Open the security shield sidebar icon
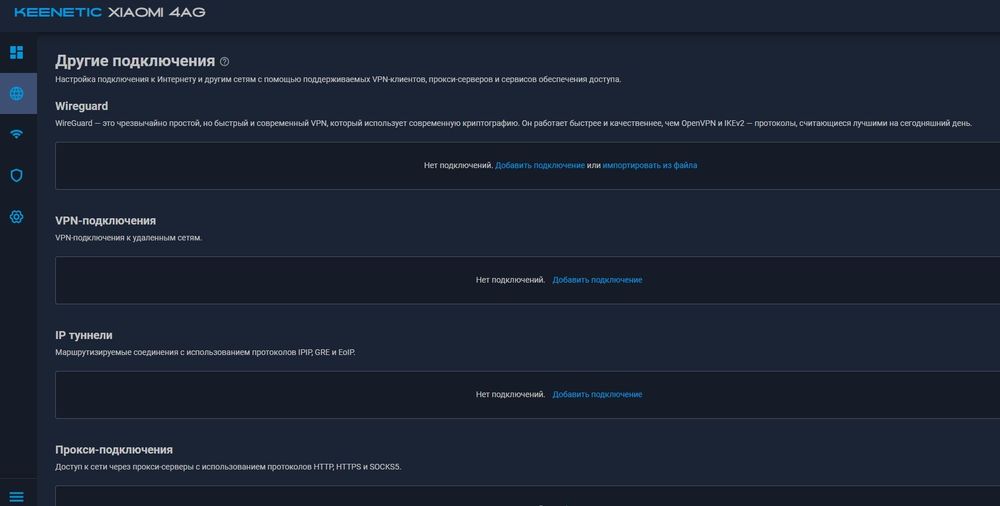 click(16, 175)
